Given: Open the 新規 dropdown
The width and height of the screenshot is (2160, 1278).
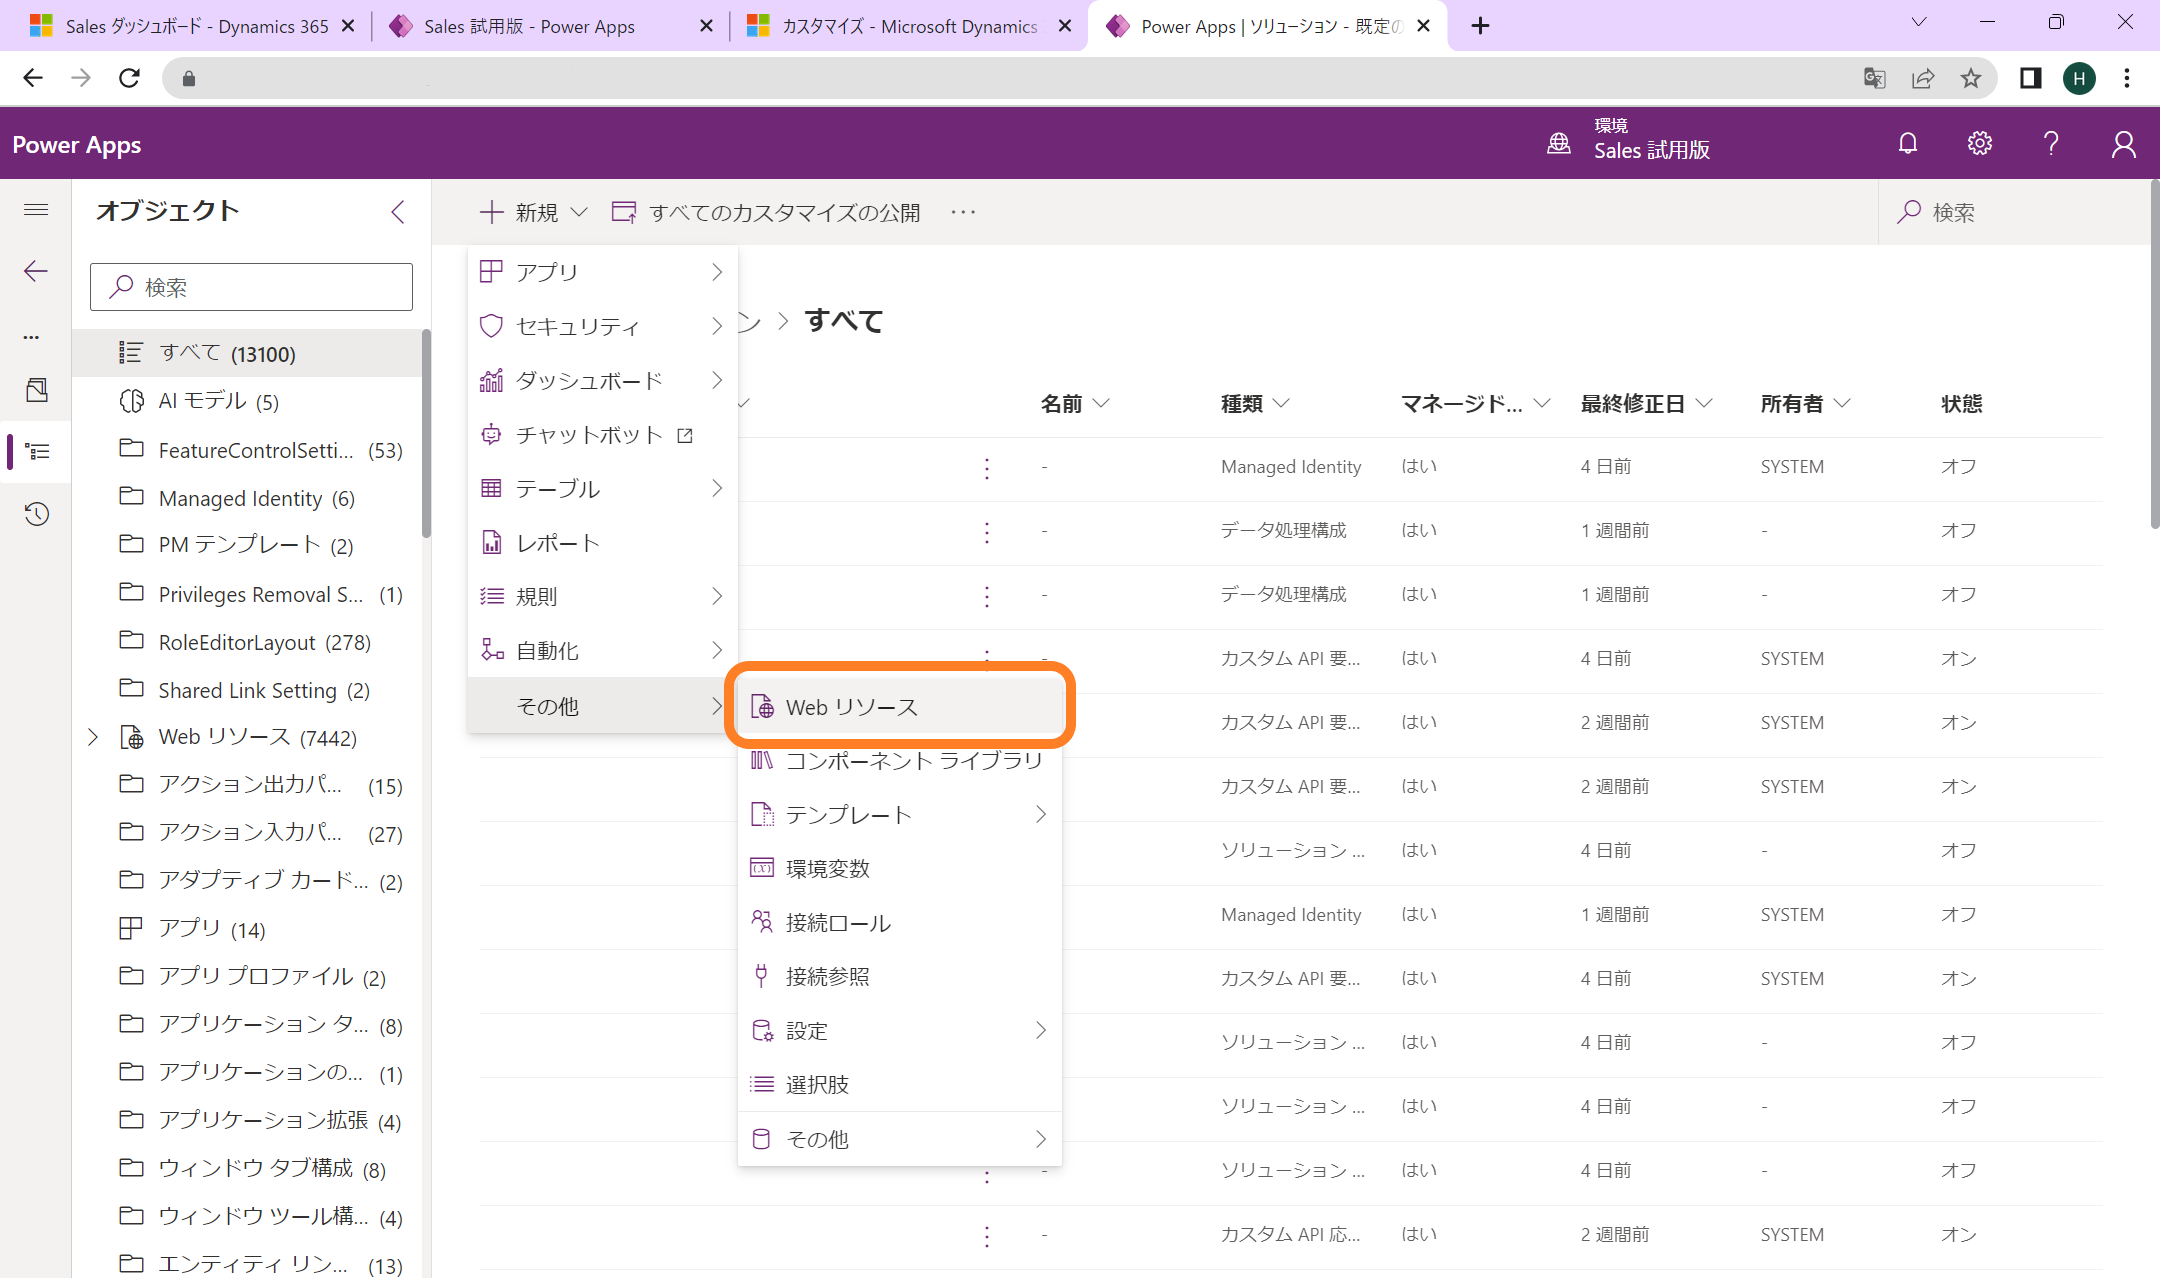Looking at the screenshot, I should [534, 212].
